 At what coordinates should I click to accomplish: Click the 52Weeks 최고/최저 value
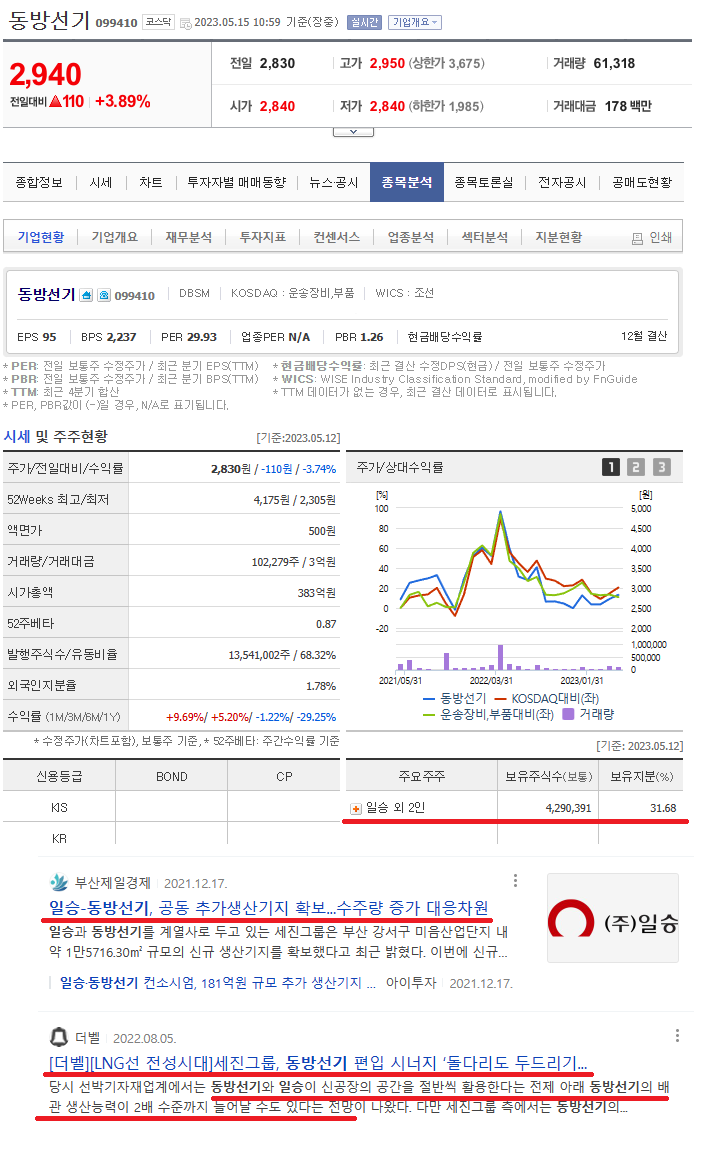pos(295,500)
